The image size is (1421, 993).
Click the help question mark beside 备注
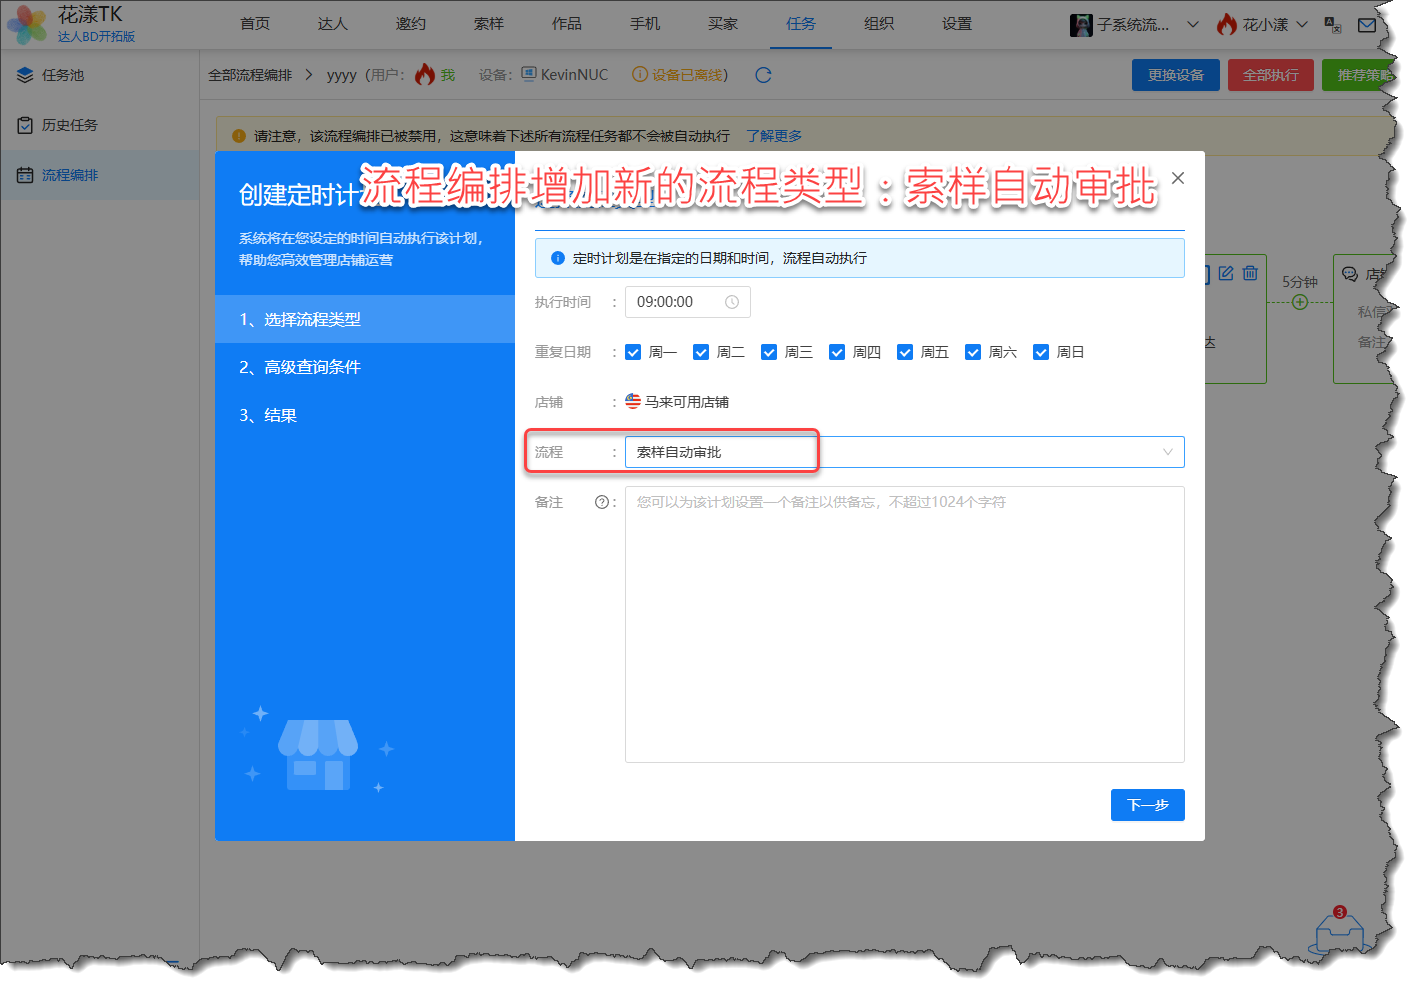[602, 502]
